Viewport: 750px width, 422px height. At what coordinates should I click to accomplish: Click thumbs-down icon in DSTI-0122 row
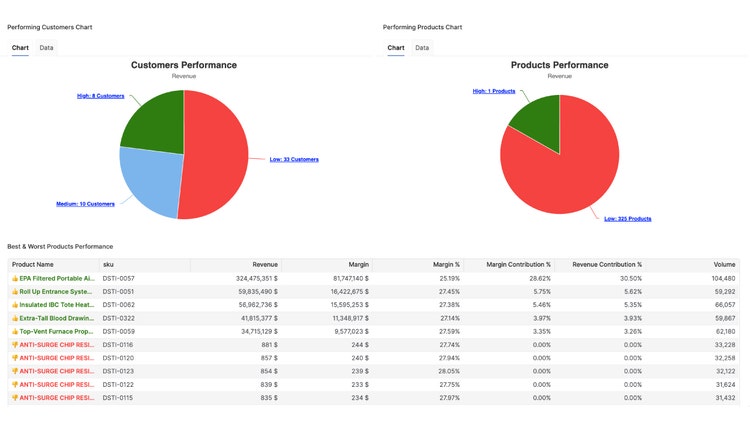15,385
